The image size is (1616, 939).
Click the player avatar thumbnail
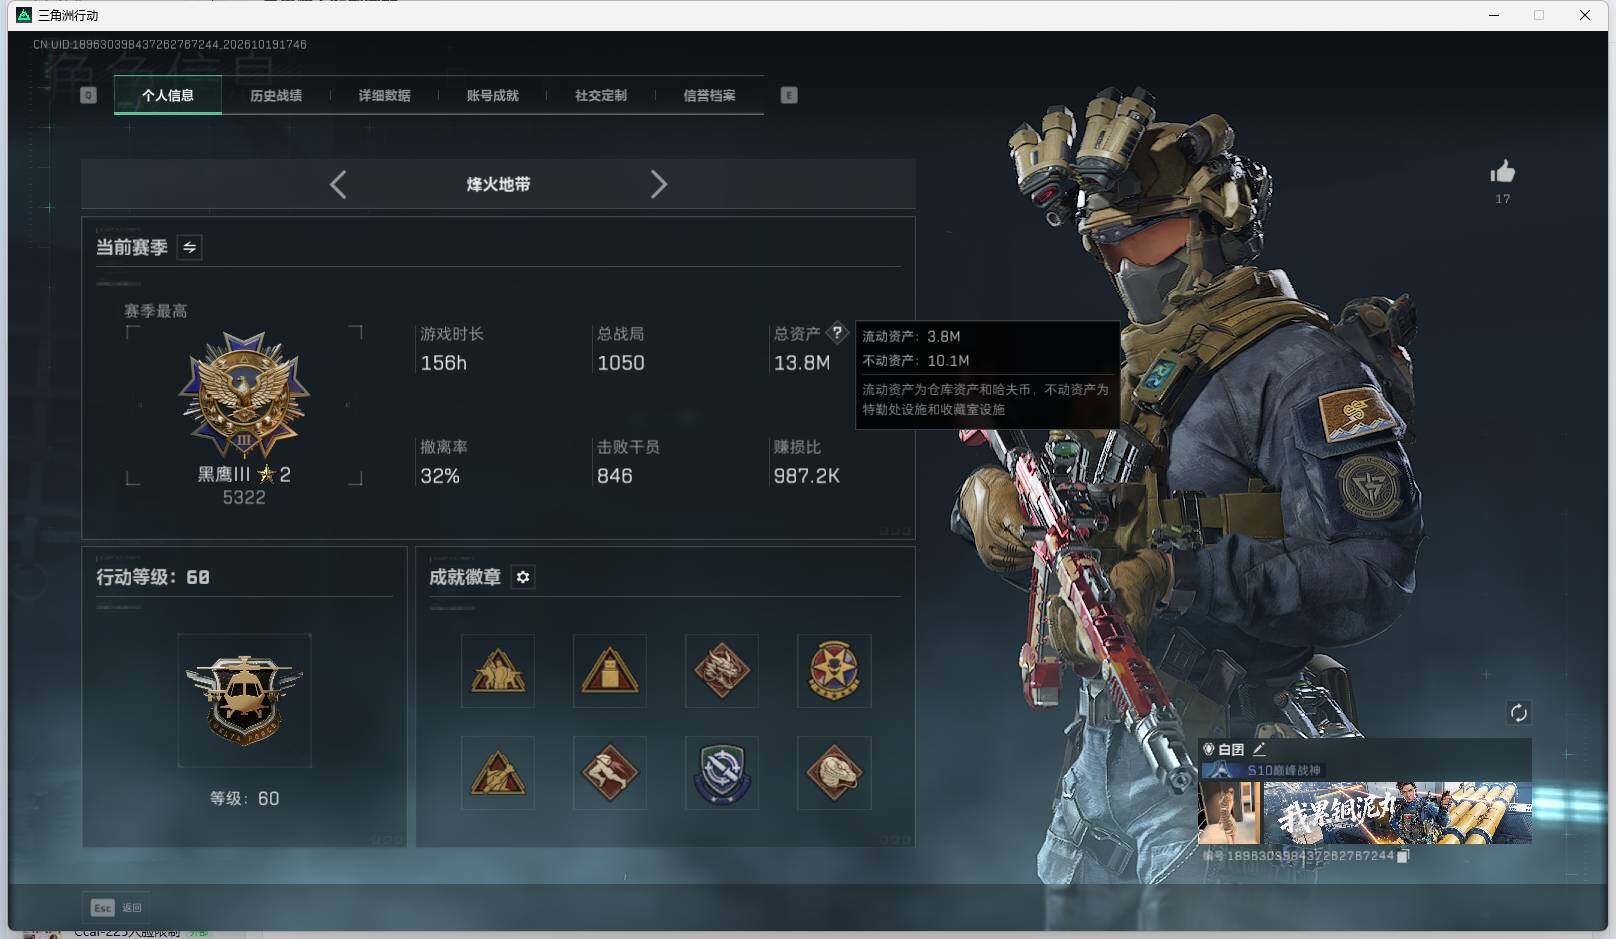pos(1229,812)
